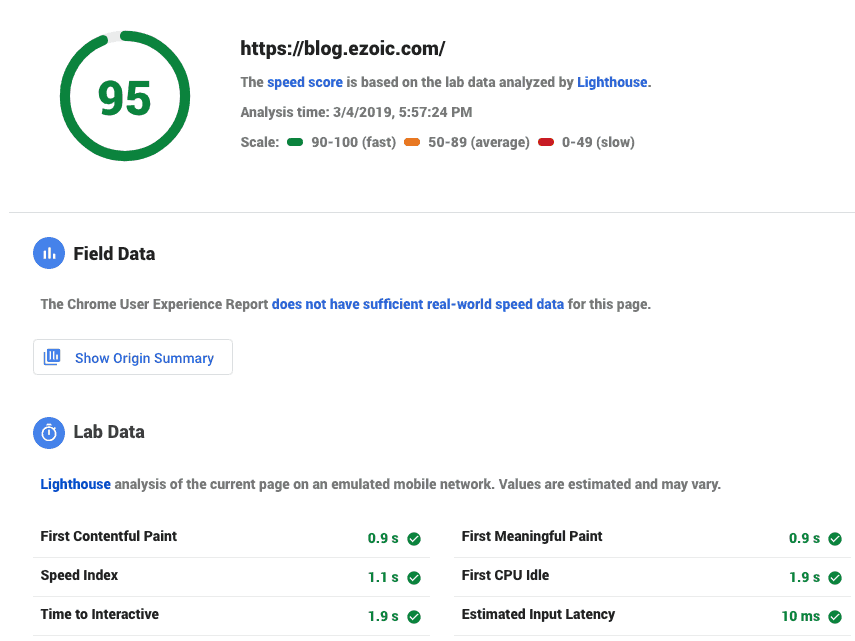This screenshot has height=641, width=855.
Task: Click the Estimated Input Latency green checkmark
Action: click(835, 616)
